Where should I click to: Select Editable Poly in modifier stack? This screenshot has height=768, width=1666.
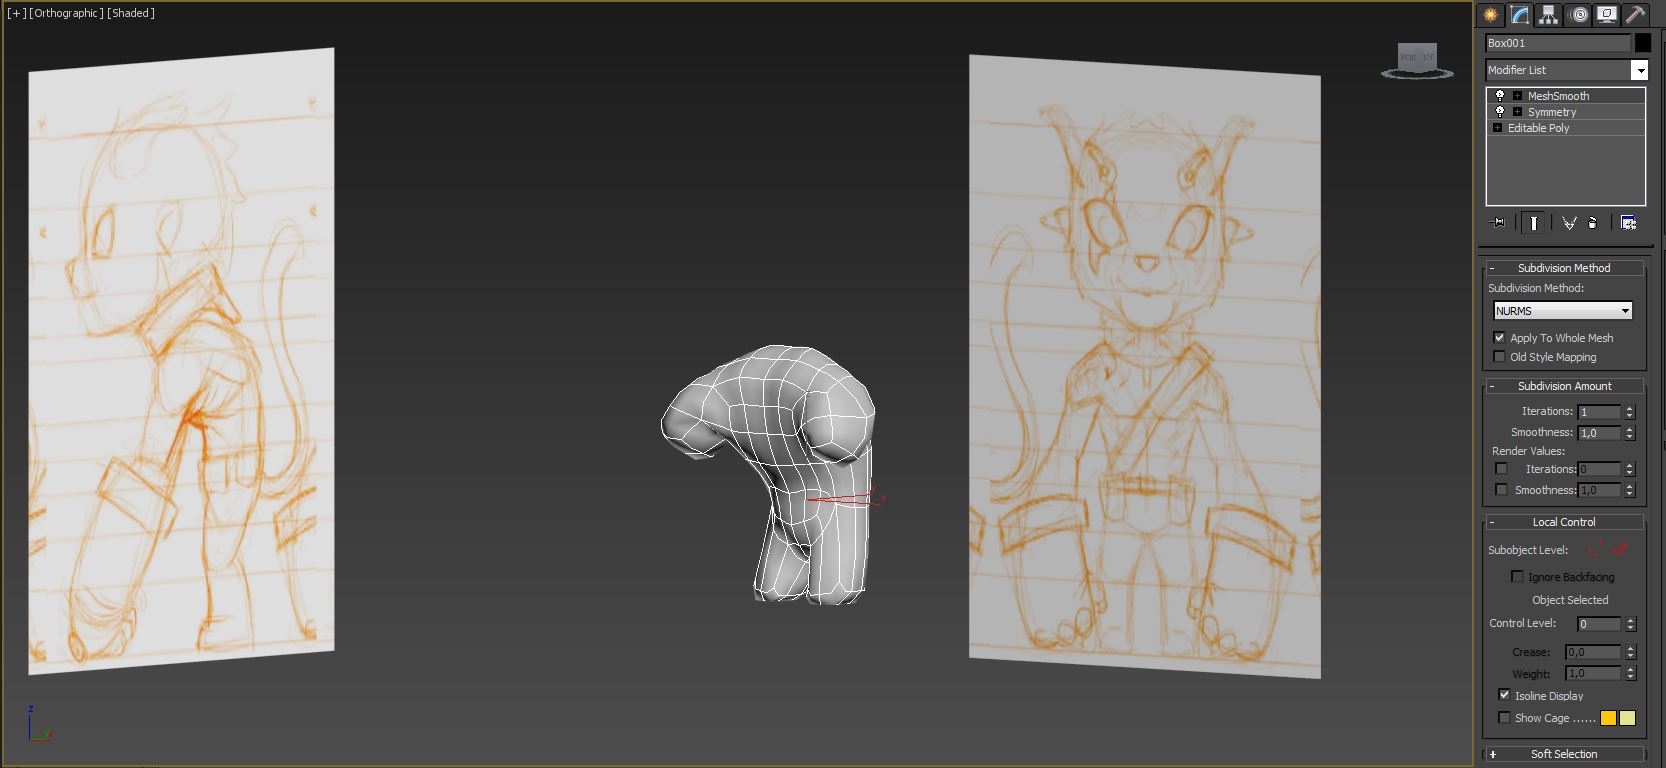(1538, 128)
